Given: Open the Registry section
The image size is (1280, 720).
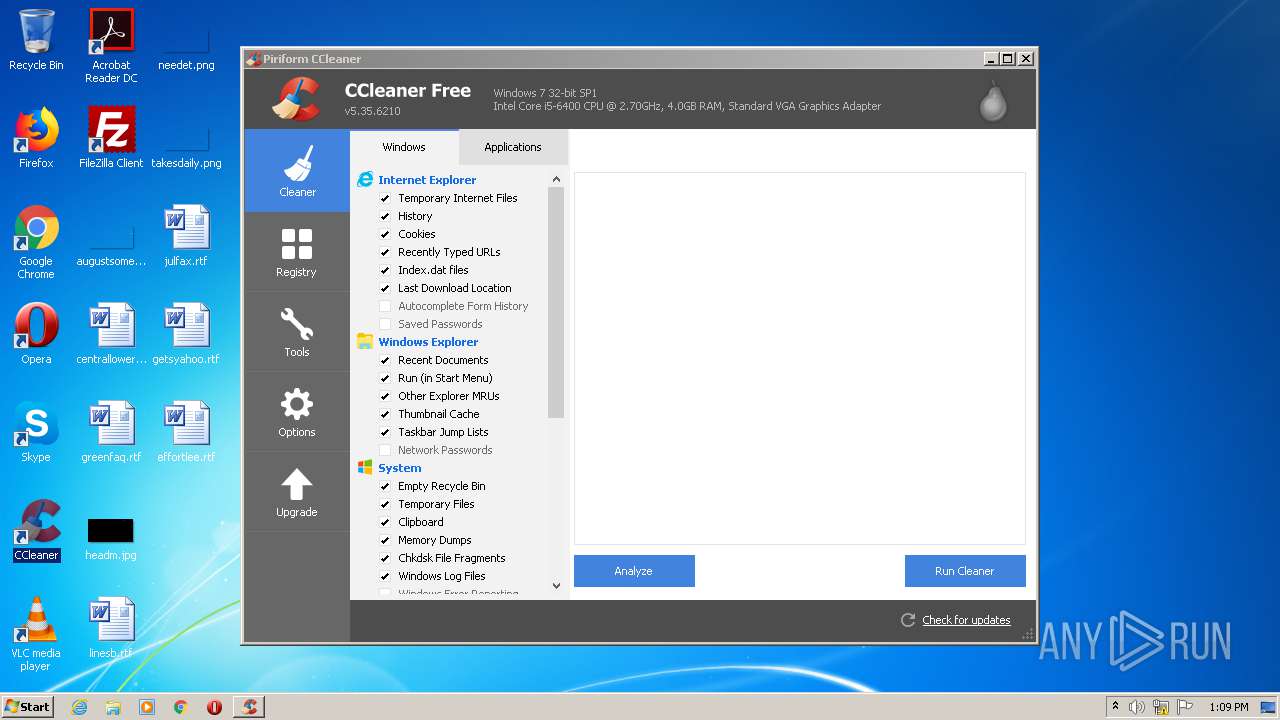Looking at the screenshot, I should pyautogui.click(x=297, y=251).
